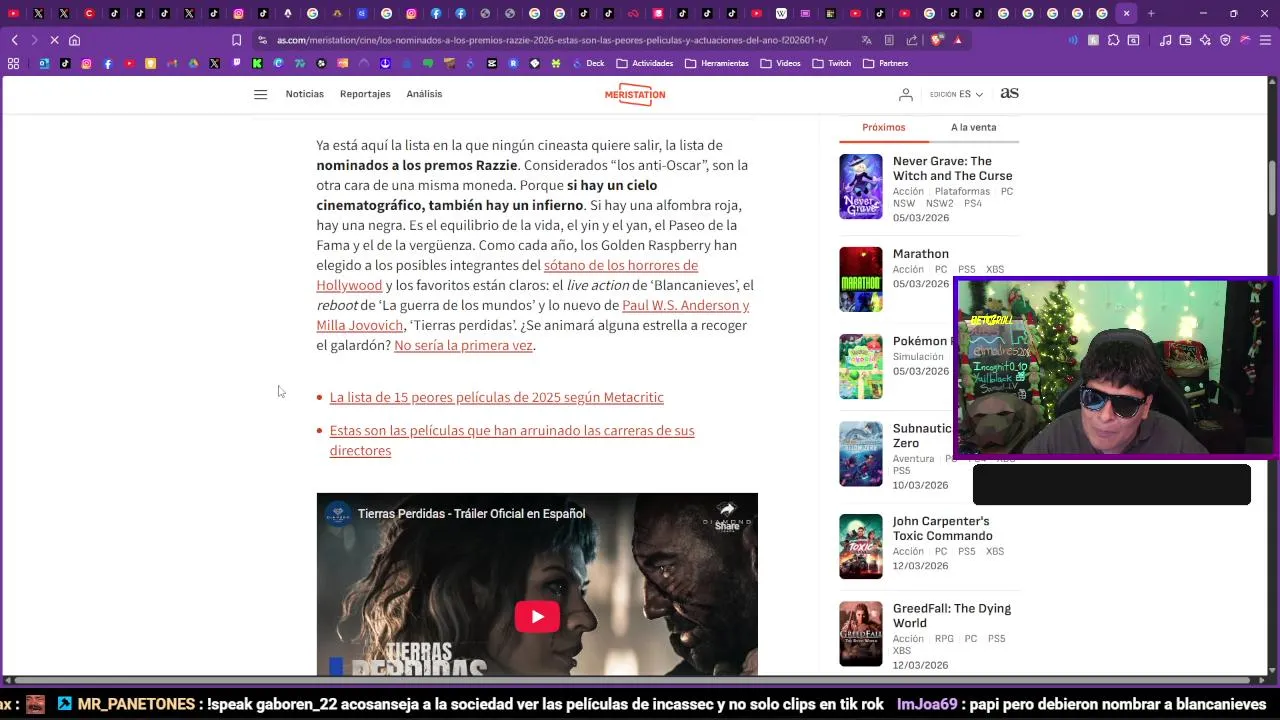Bookmark this page with the bookmark icon
The height and width of the screenshot is (720, 1280).
(236, 40)
